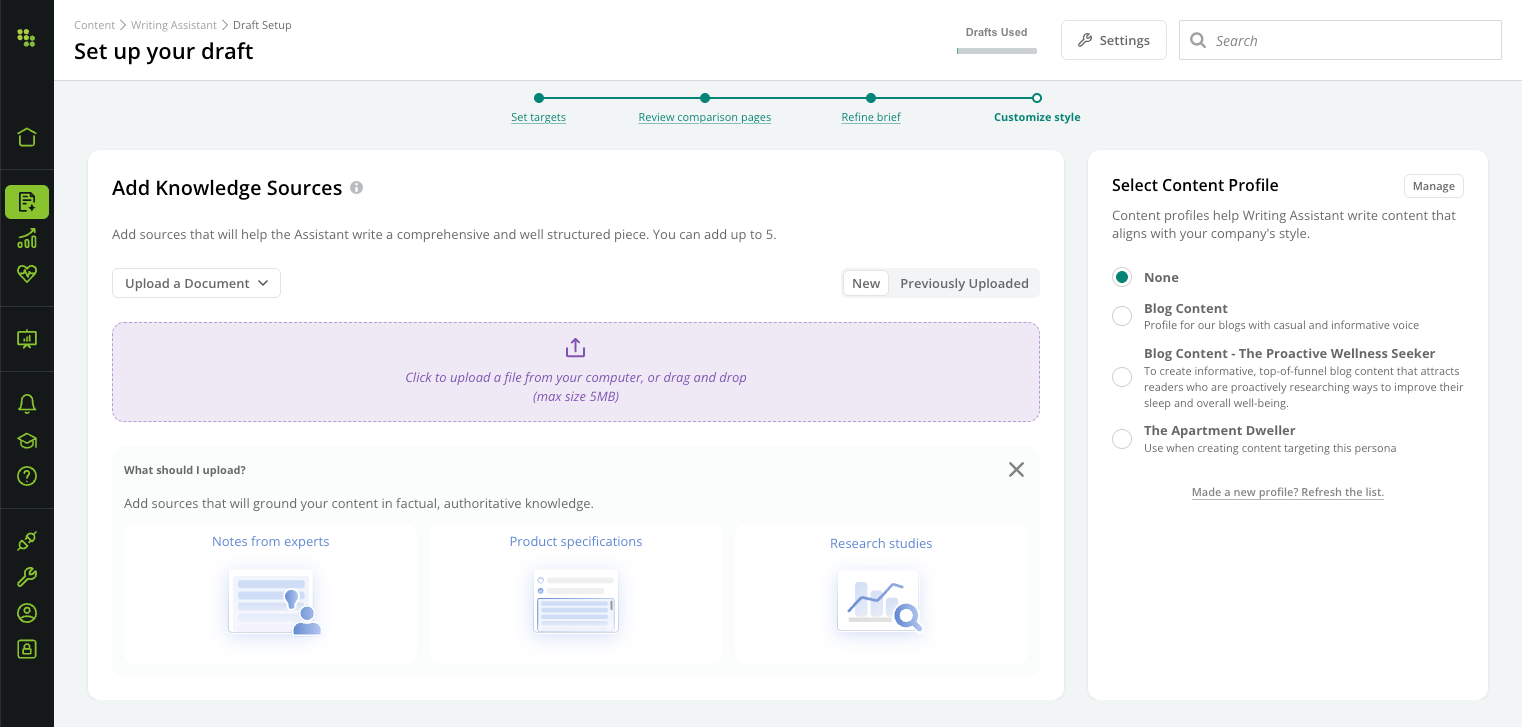1522x727 pixels.
Task: Click the Research studies heading
Action: 881,543
